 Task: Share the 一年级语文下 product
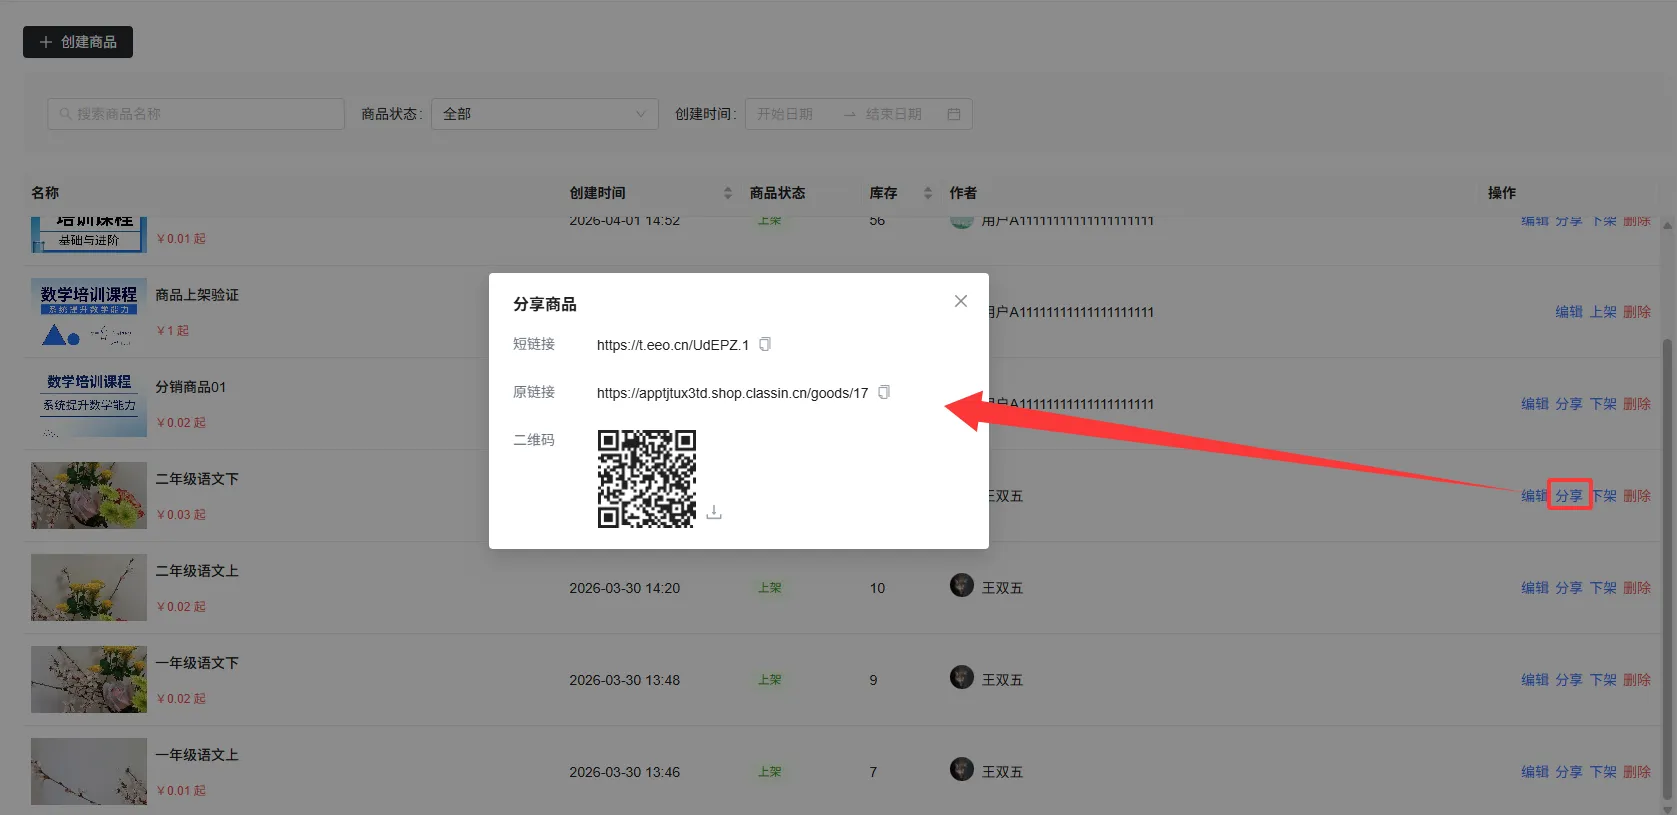pyautogui.click(x=1569, y=680)
